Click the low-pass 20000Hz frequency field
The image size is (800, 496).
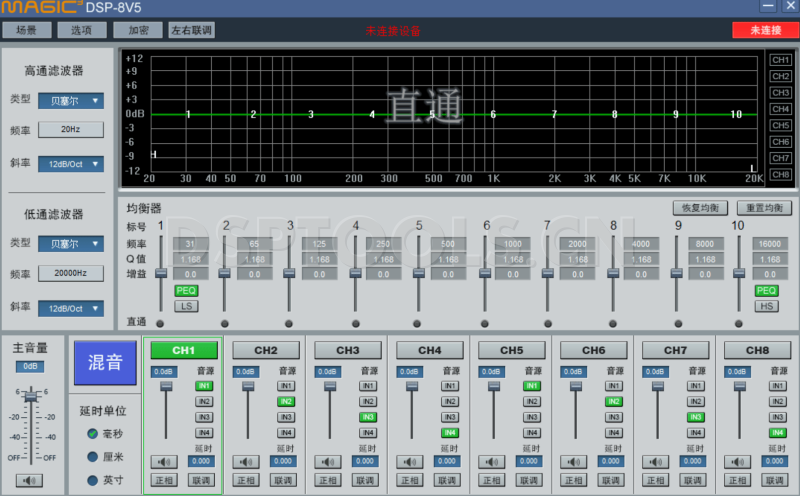point(70,274)
